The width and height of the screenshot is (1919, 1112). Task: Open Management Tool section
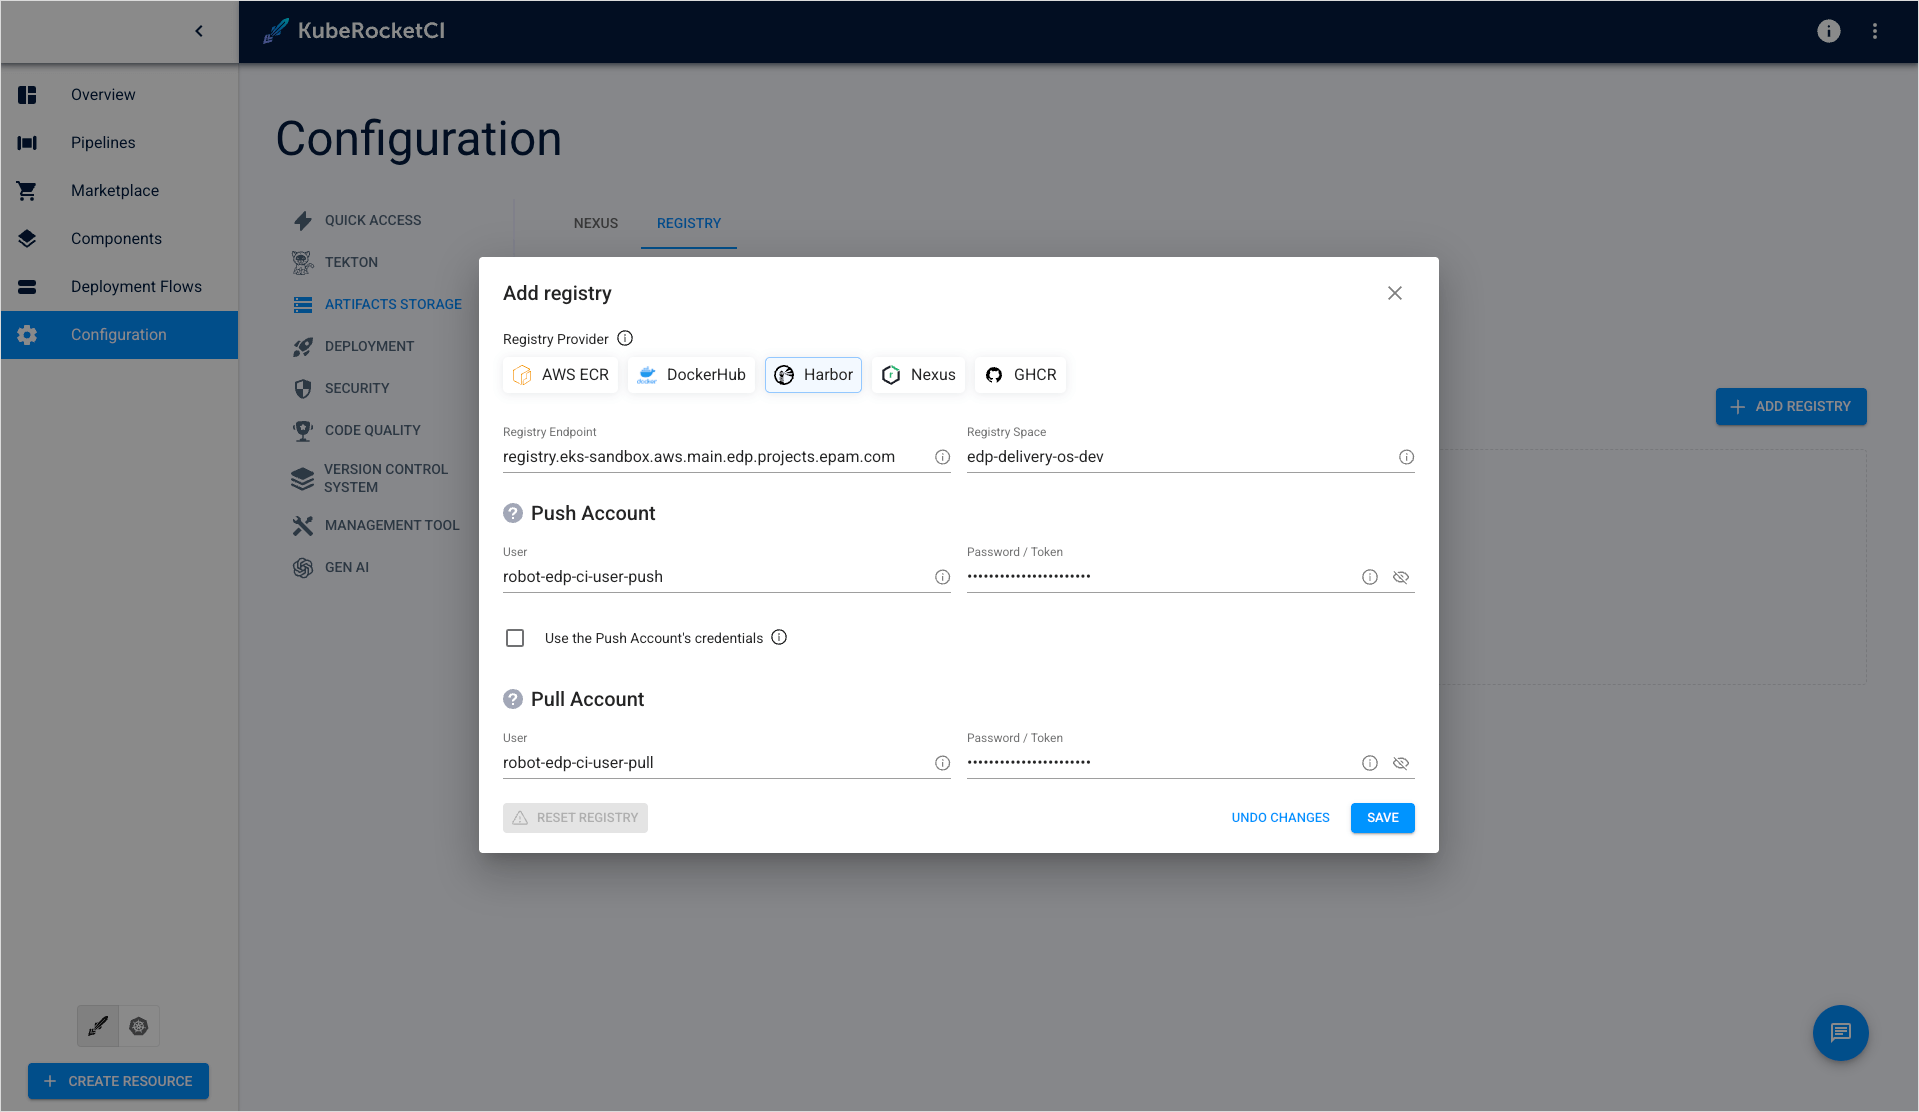point(376,525)
